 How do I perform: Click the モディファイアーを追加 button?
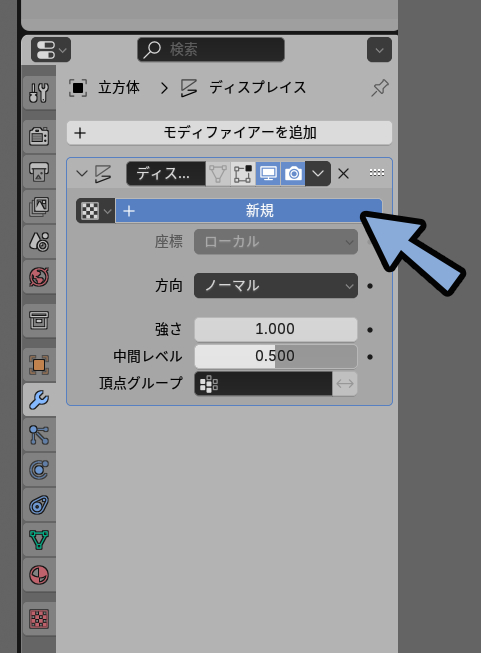[229, 133]
